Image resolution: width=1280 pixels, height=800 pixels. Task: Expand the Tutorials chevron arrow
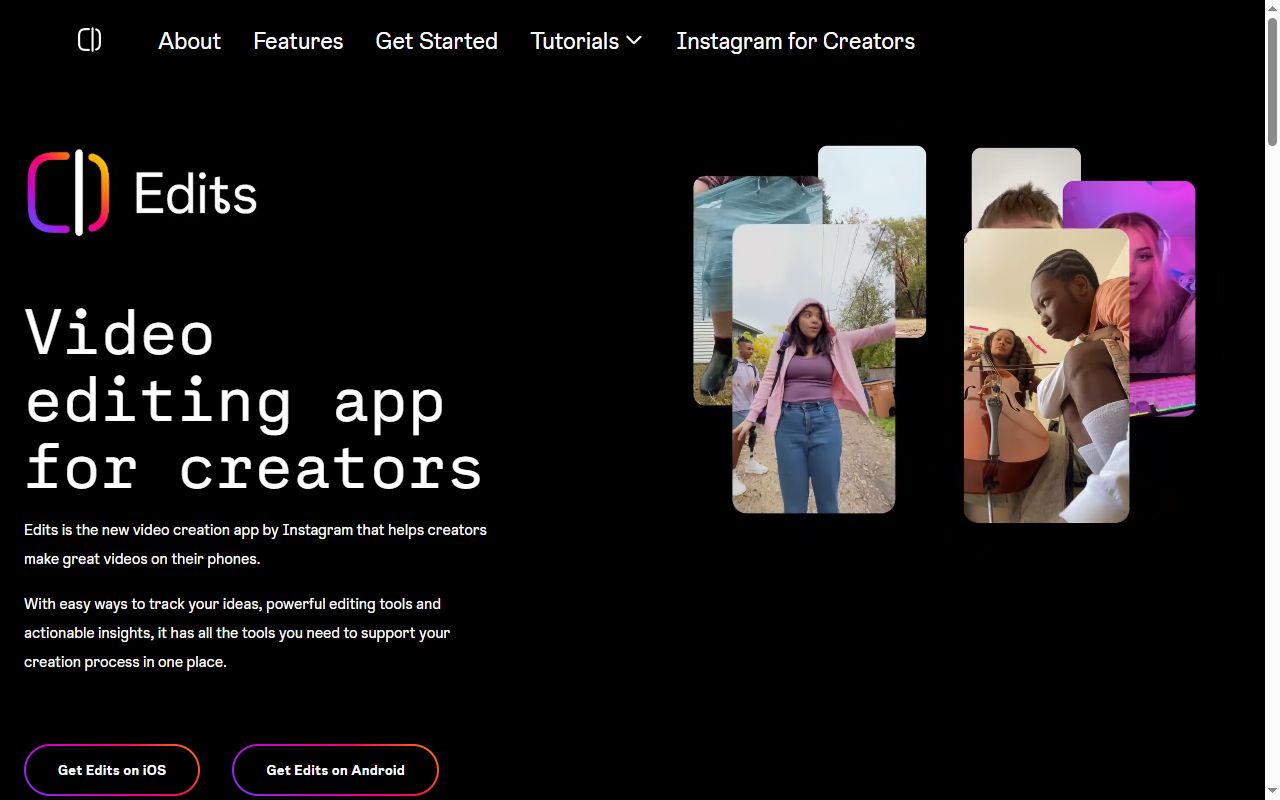(x=634, y=41)
